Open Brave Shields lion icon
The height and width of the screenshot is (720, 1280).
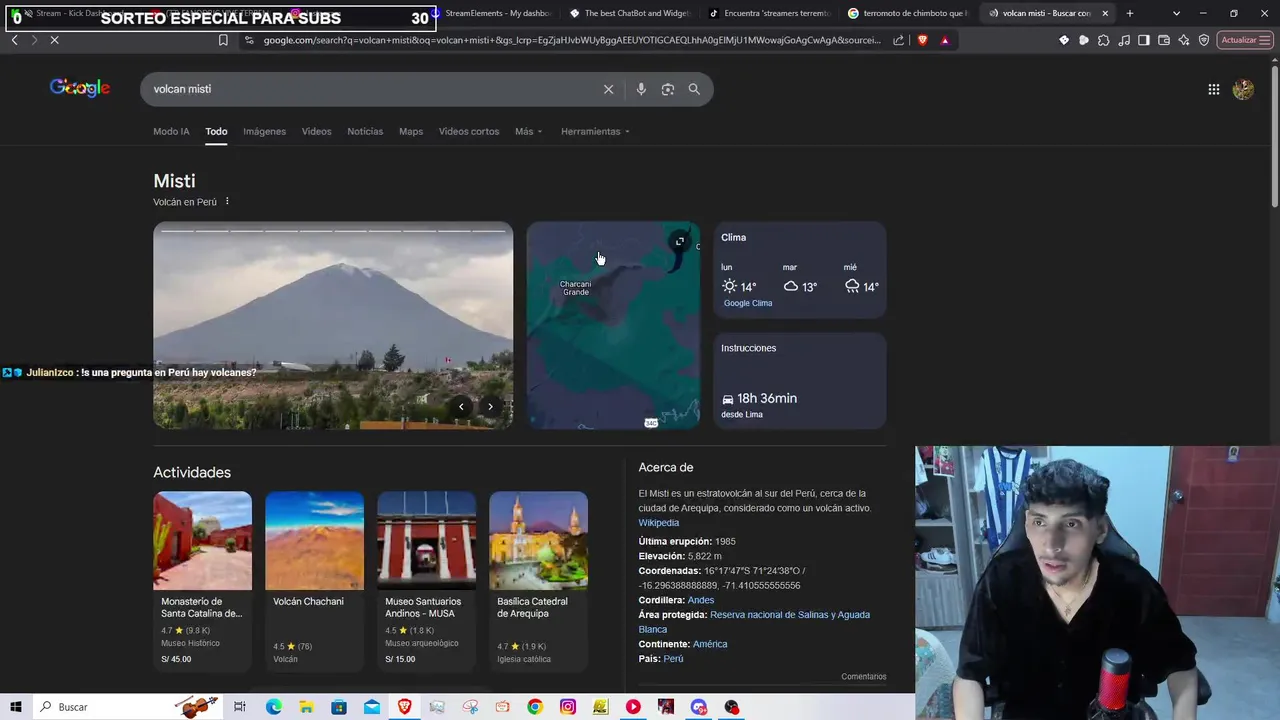(921, 40)
